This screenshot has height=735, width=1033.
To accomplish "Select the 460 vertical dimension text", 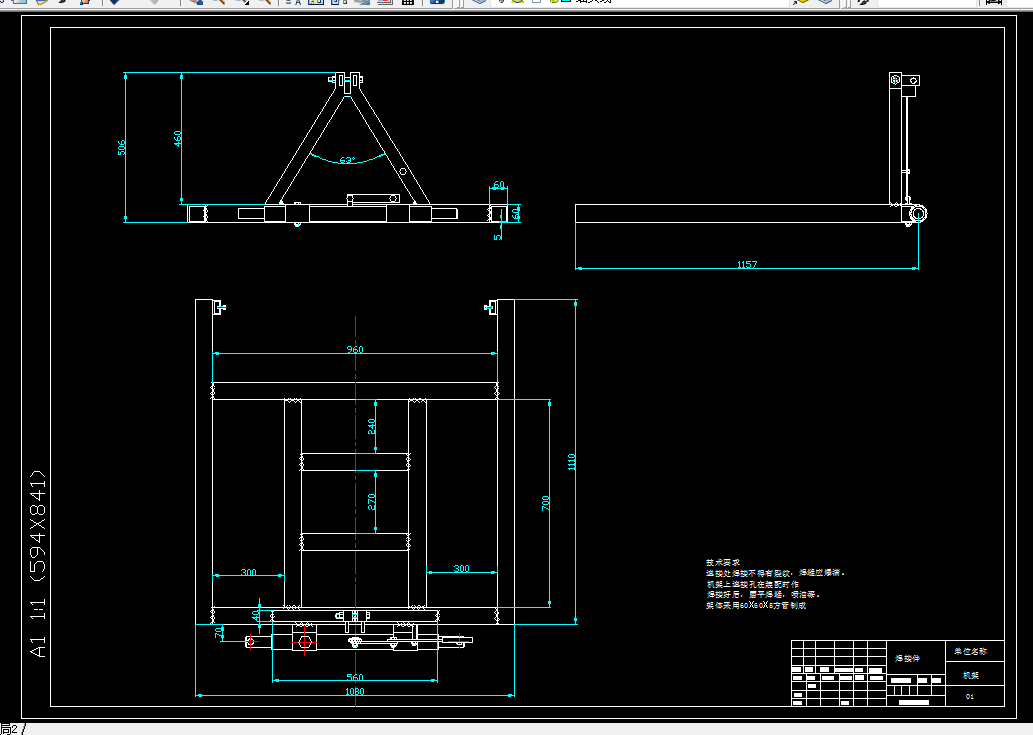I will 177,138.
